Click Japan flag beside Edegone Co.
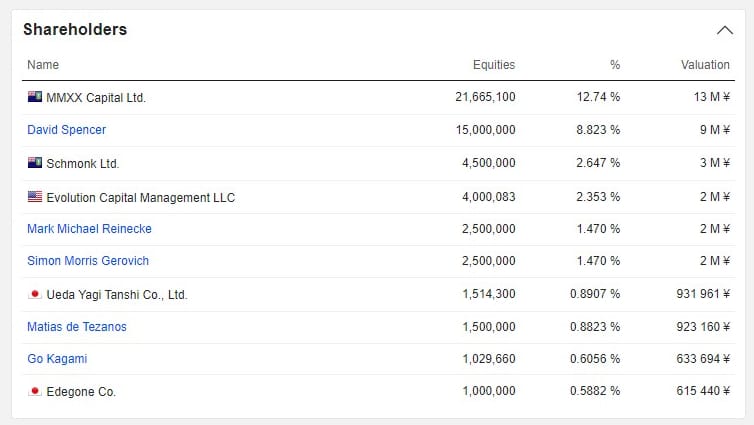The height and width of the screenshot is (425, 754). point(35,391)
